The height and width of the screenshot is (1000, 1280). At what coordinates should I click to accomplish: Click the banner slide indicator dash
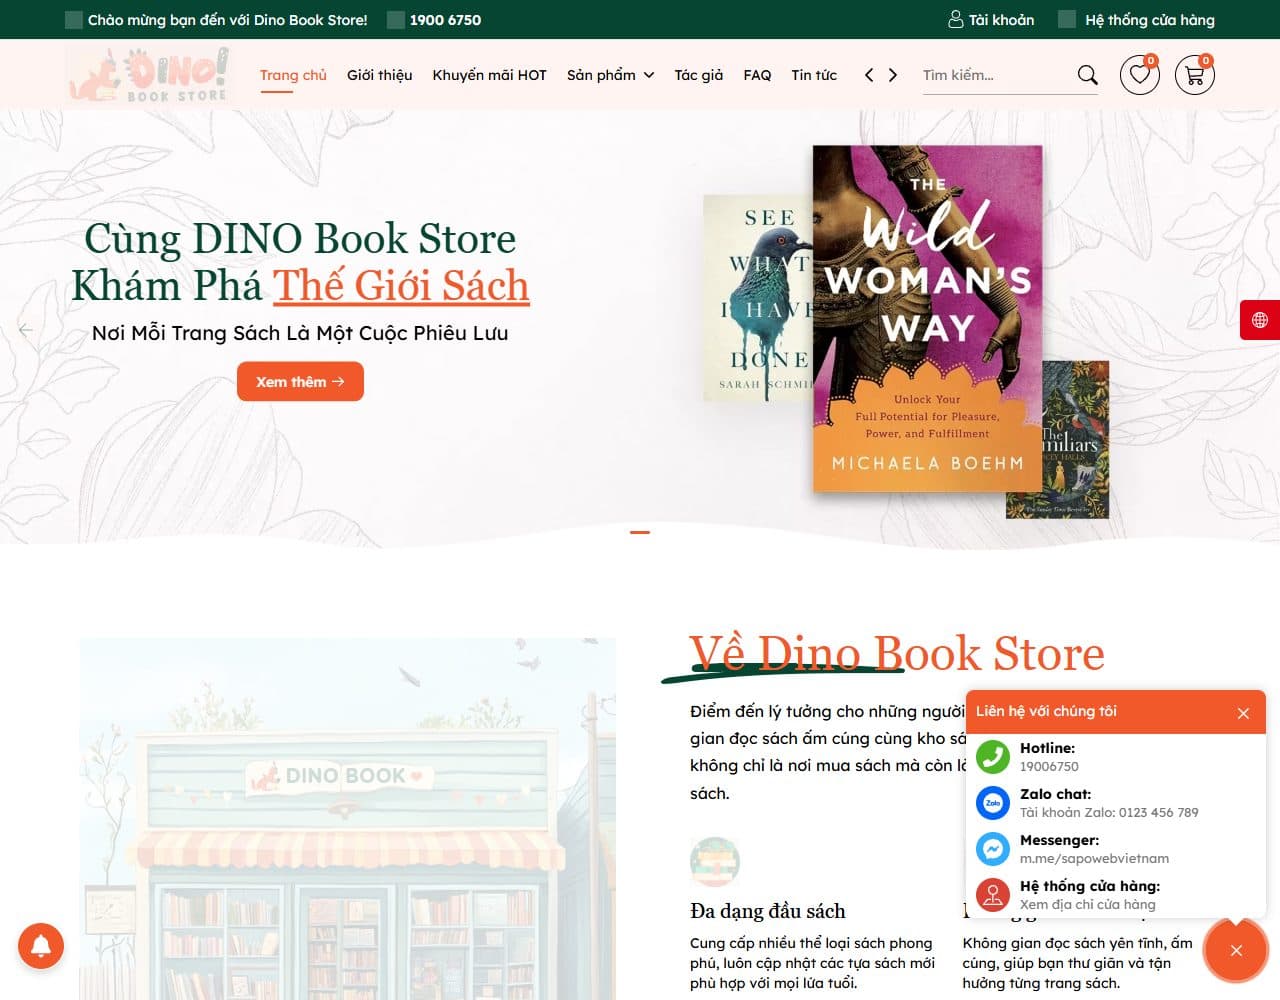[640, 532]
